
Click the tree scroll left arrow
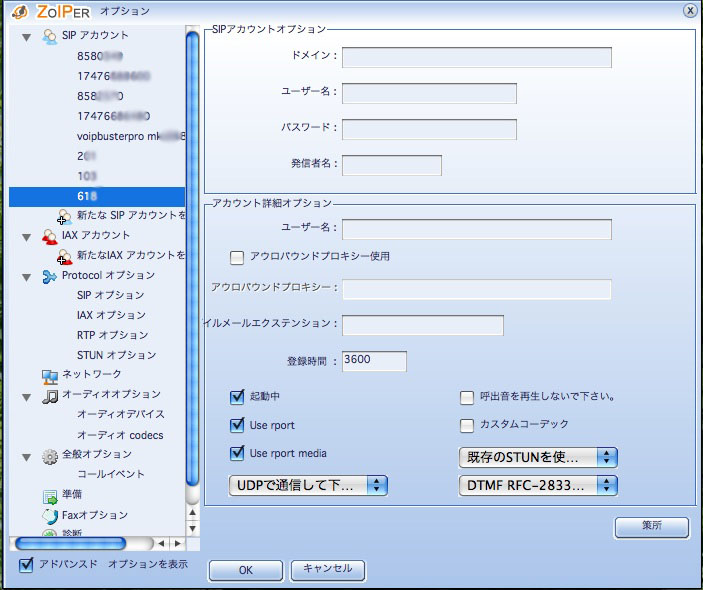pyautogui.click(x=161, y=543)
